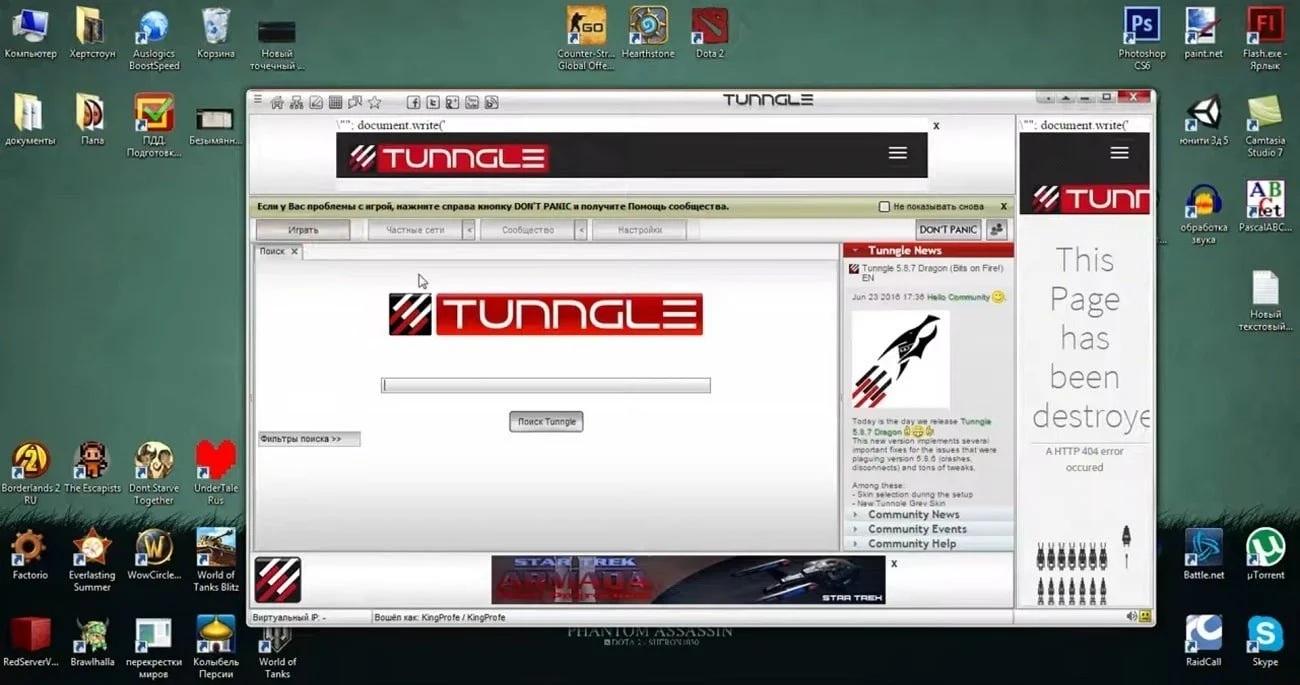The image size is (1300, 685).
Task: Collapse the Tunngle News panel header
Action: click(928, 250)
